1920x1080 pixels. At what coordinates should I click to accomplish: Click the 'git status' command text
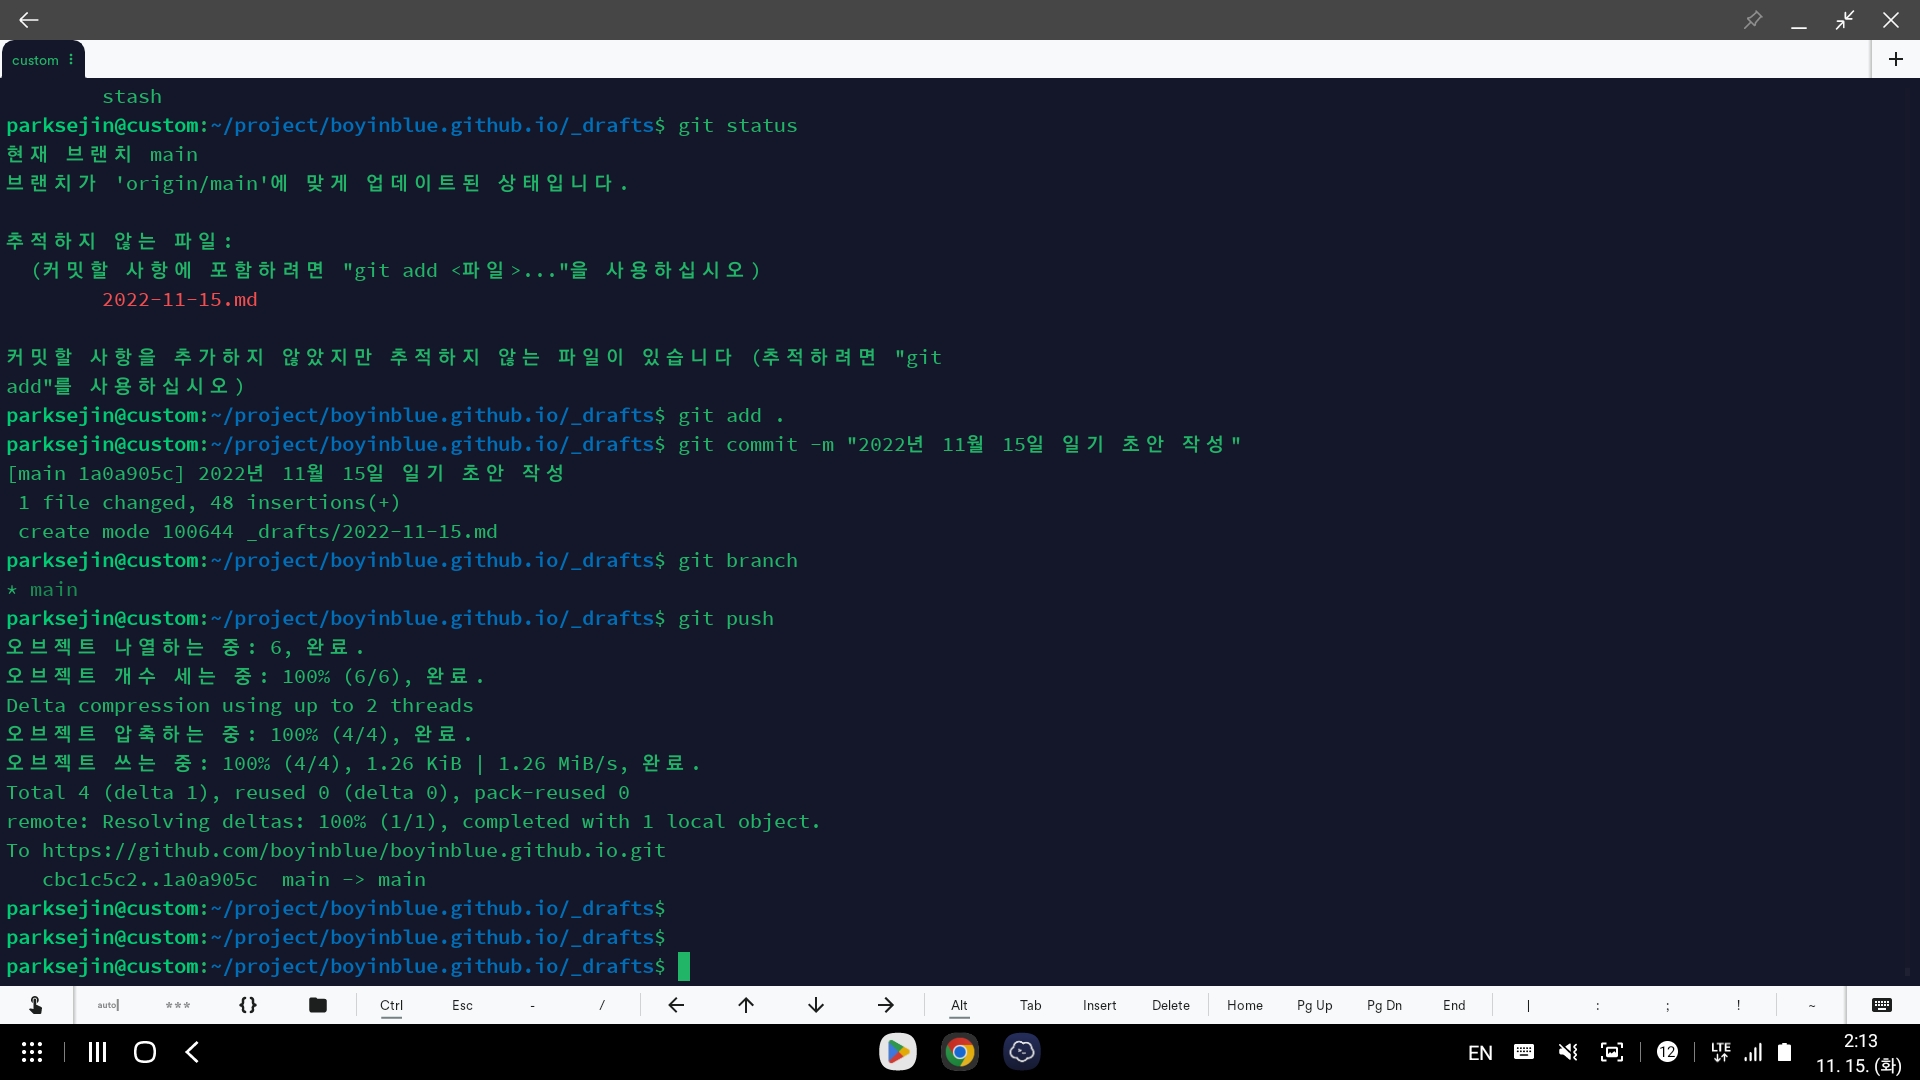[x=738, y=126]
